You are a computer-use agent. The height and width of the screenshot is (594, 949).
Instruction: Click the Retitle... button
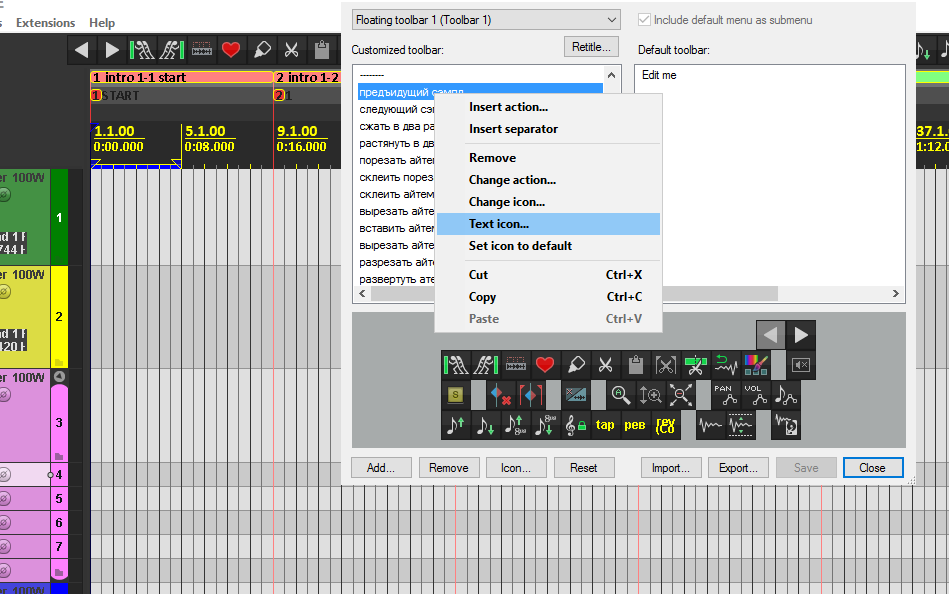590,47
